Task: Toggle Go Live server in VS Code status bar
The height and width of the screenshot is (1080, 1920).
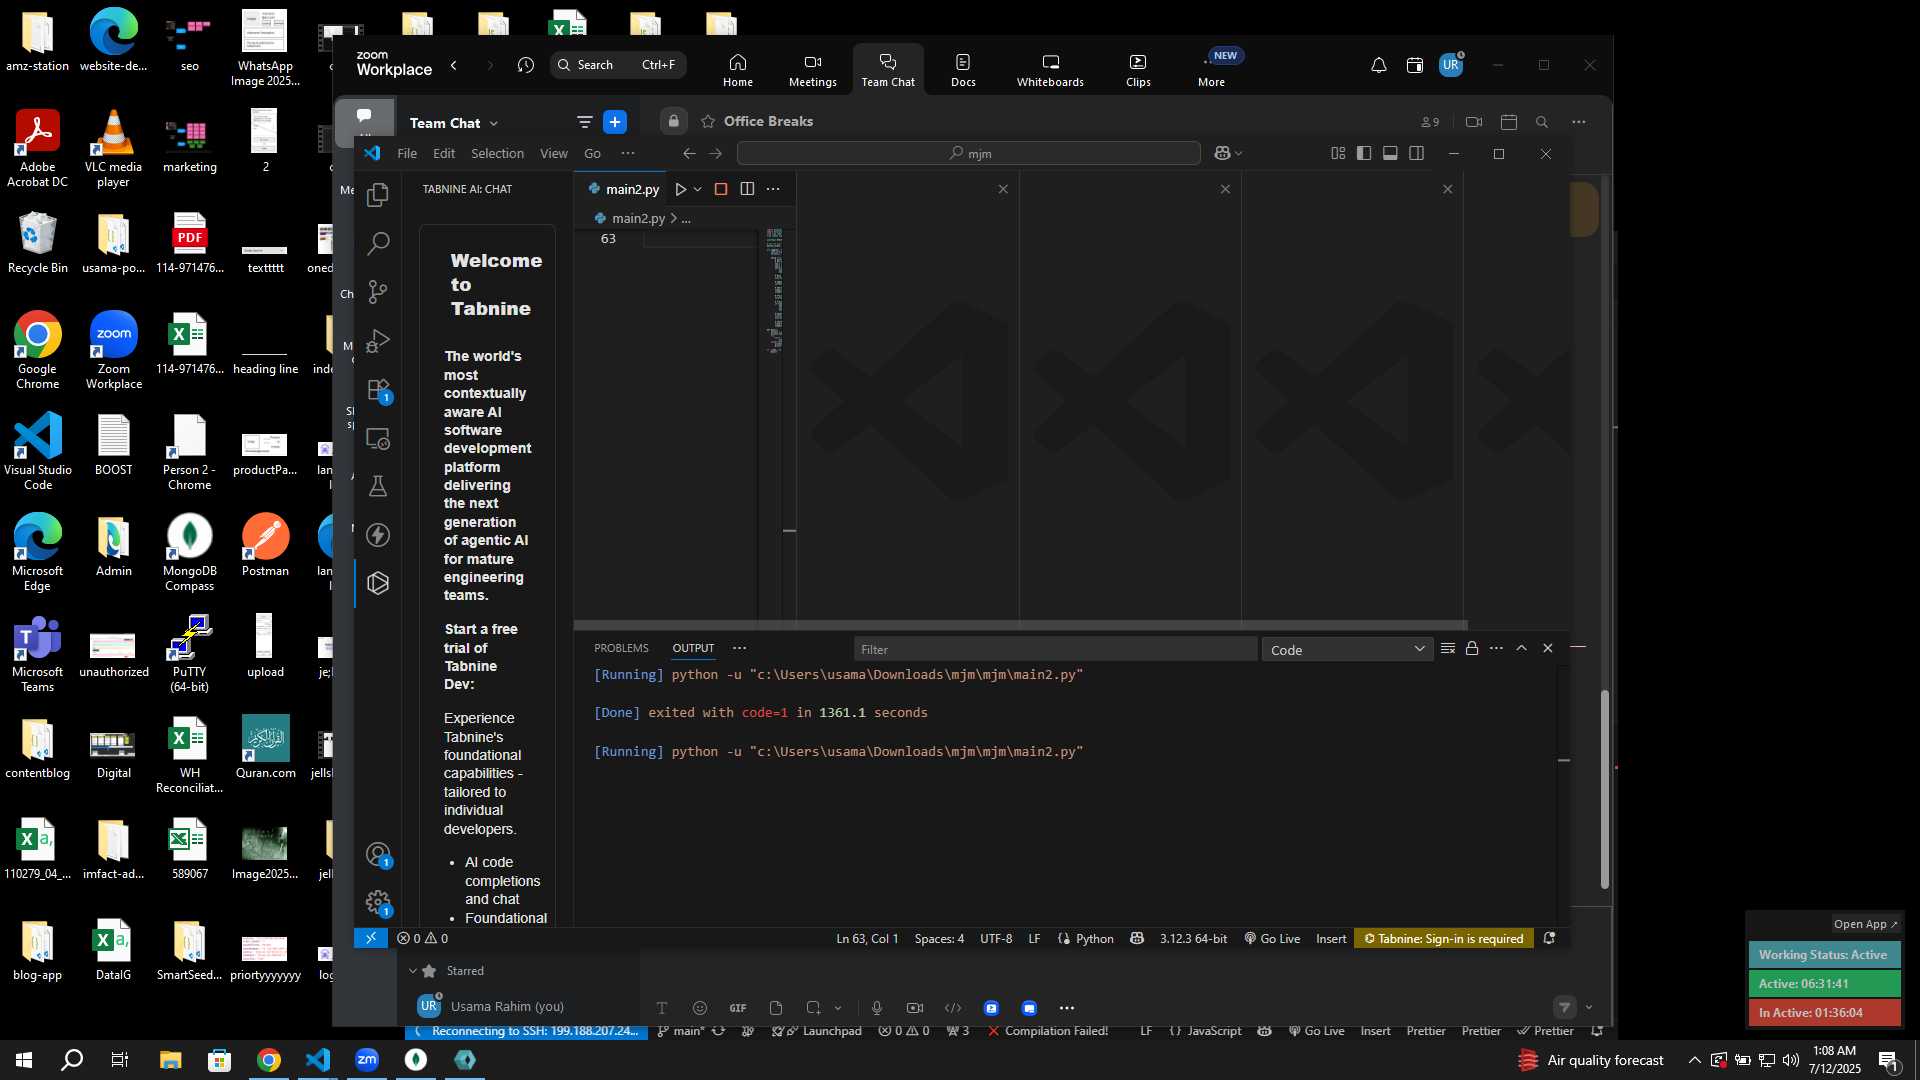Action: 1272,939
